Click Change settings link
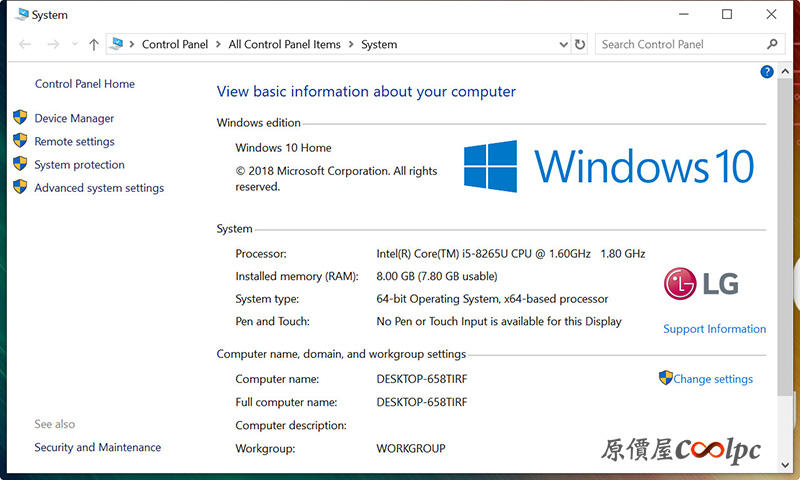The height and width of the screenshot is (480, 800). click(713, 379)
